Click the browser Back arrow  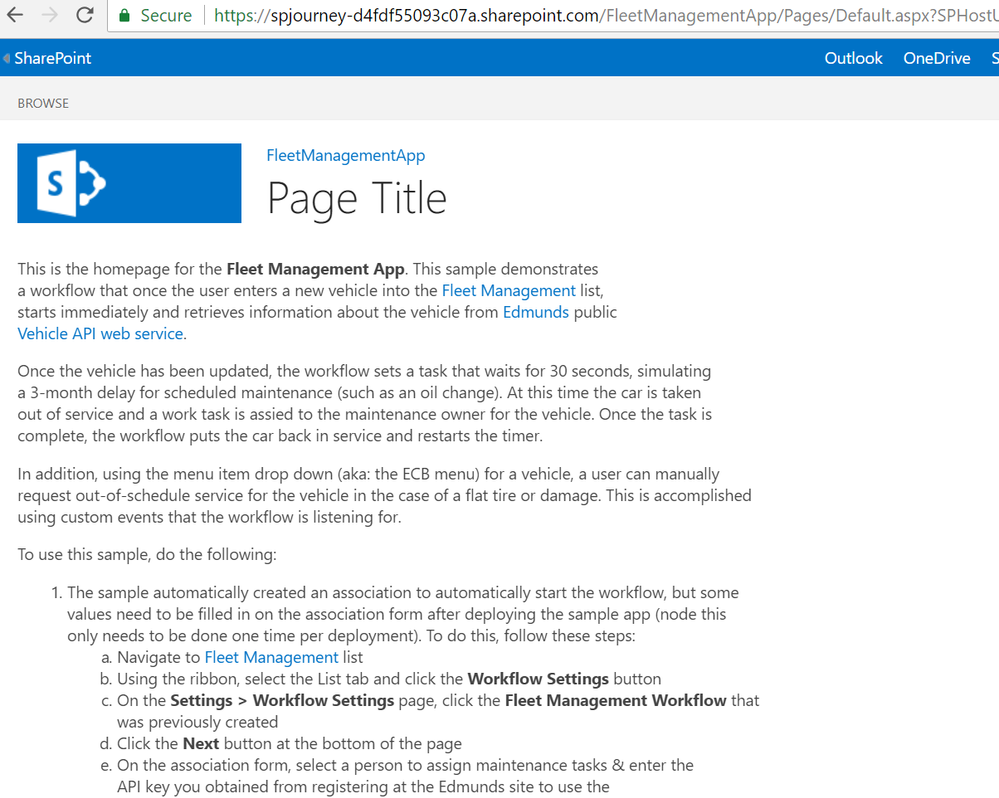[x=15, y=15]
